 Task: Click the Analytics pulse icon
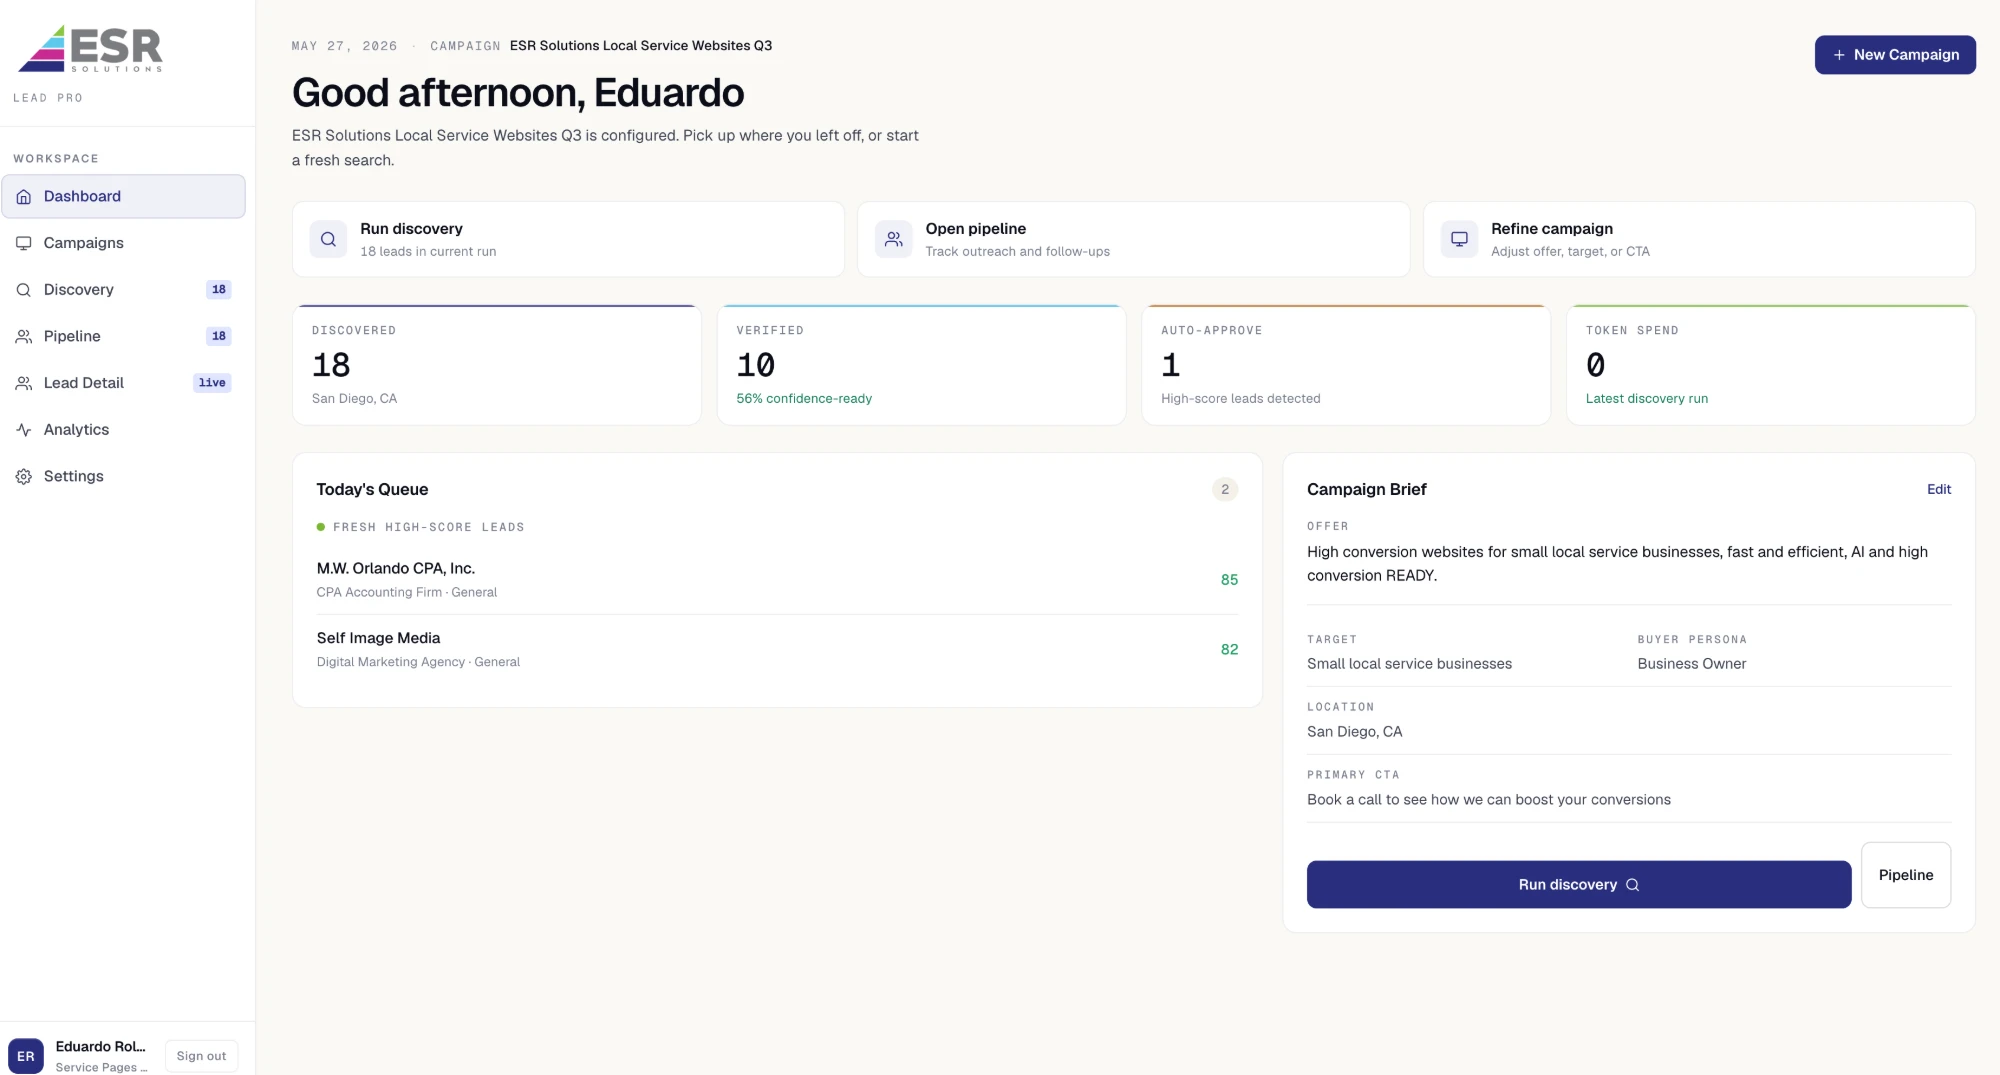pyautogui.click(x=24, y=430)
